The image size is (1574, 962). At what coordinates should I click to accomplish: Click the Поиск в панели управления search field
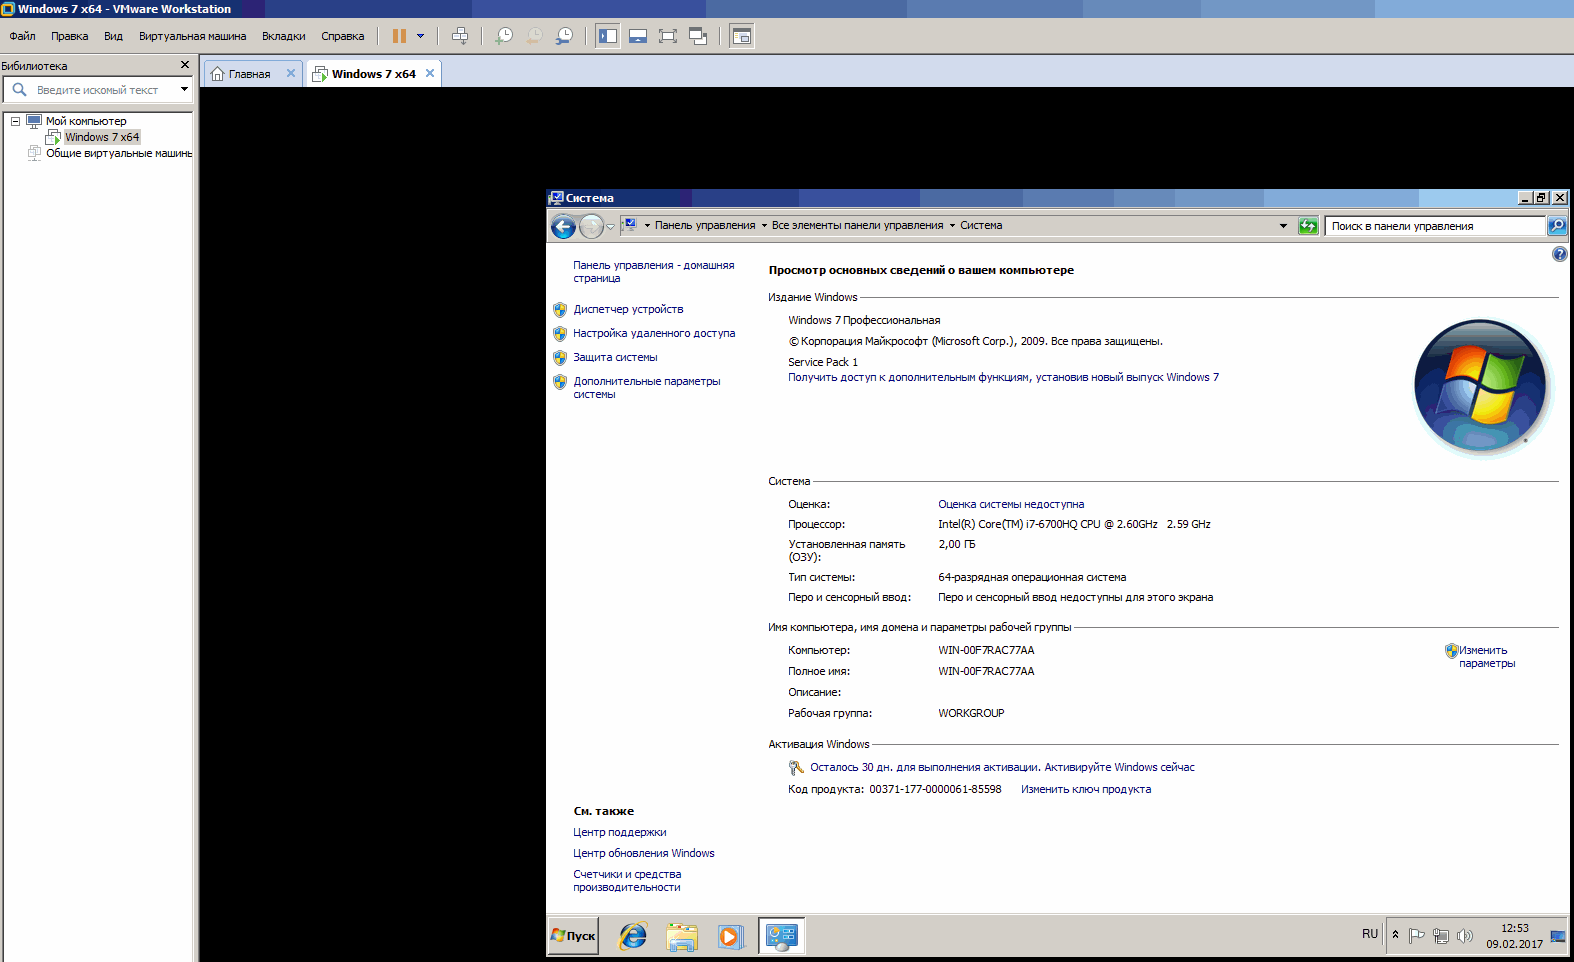[x=1435, y=226]
